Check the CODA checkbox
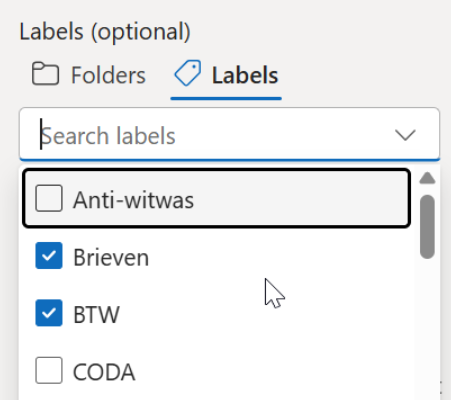This screenshot has height=400, width=451. [x=49, y=370]
